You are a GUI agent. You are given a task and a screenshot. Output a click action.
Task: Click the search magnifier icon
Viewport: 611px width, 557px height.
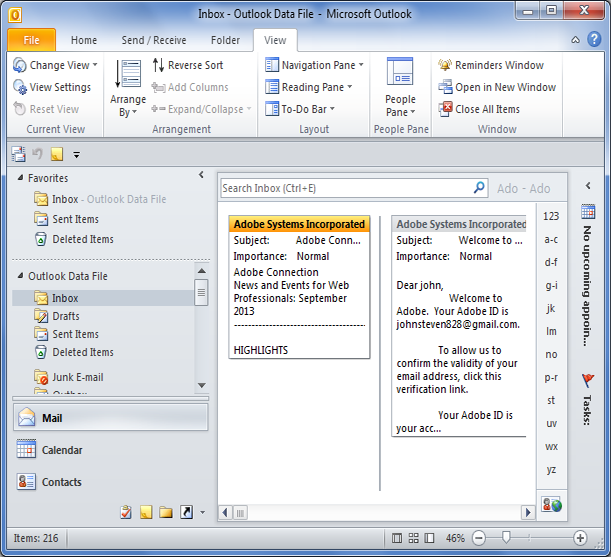click(x=479, y=188)
